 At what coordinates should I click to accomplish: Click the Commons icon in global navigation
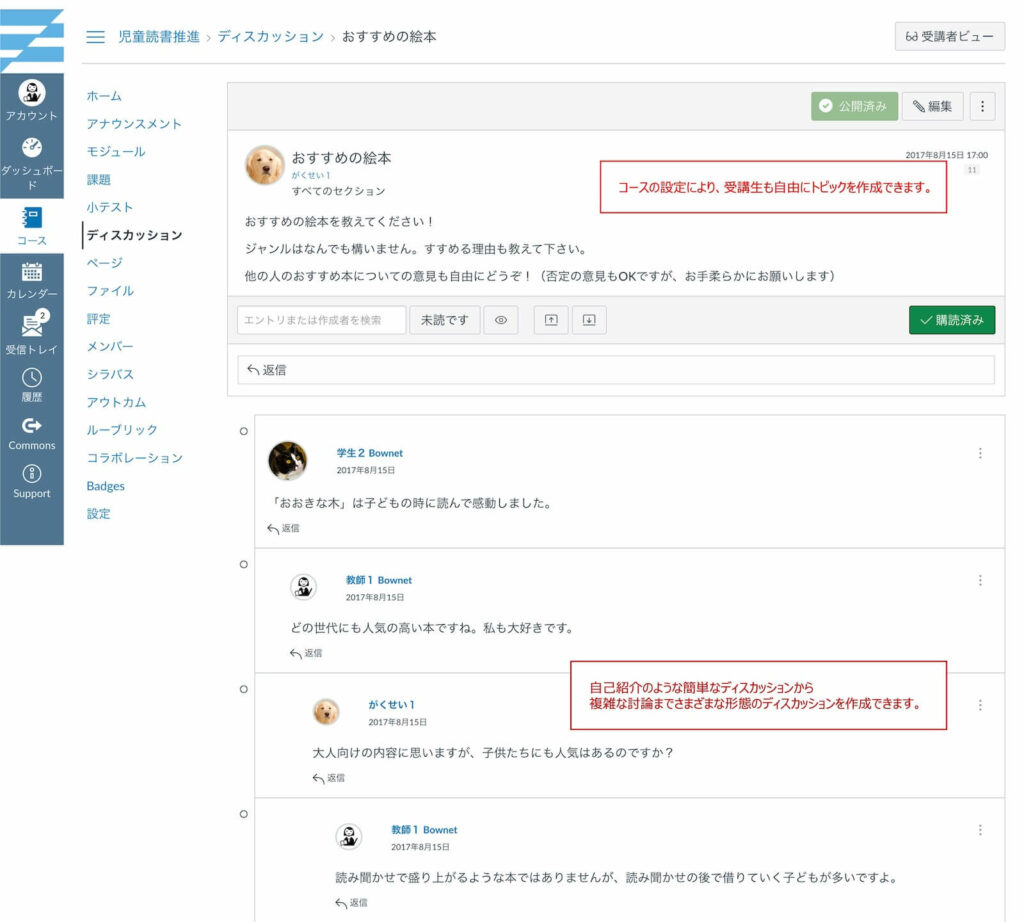pos(31,427)
